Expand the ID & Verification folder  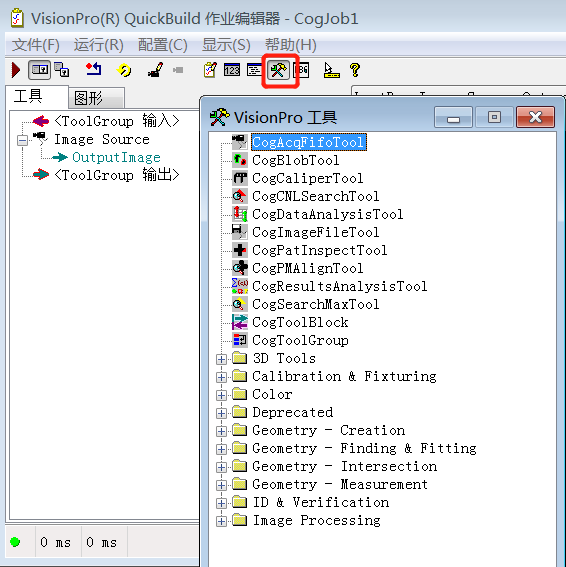(221, 503)
